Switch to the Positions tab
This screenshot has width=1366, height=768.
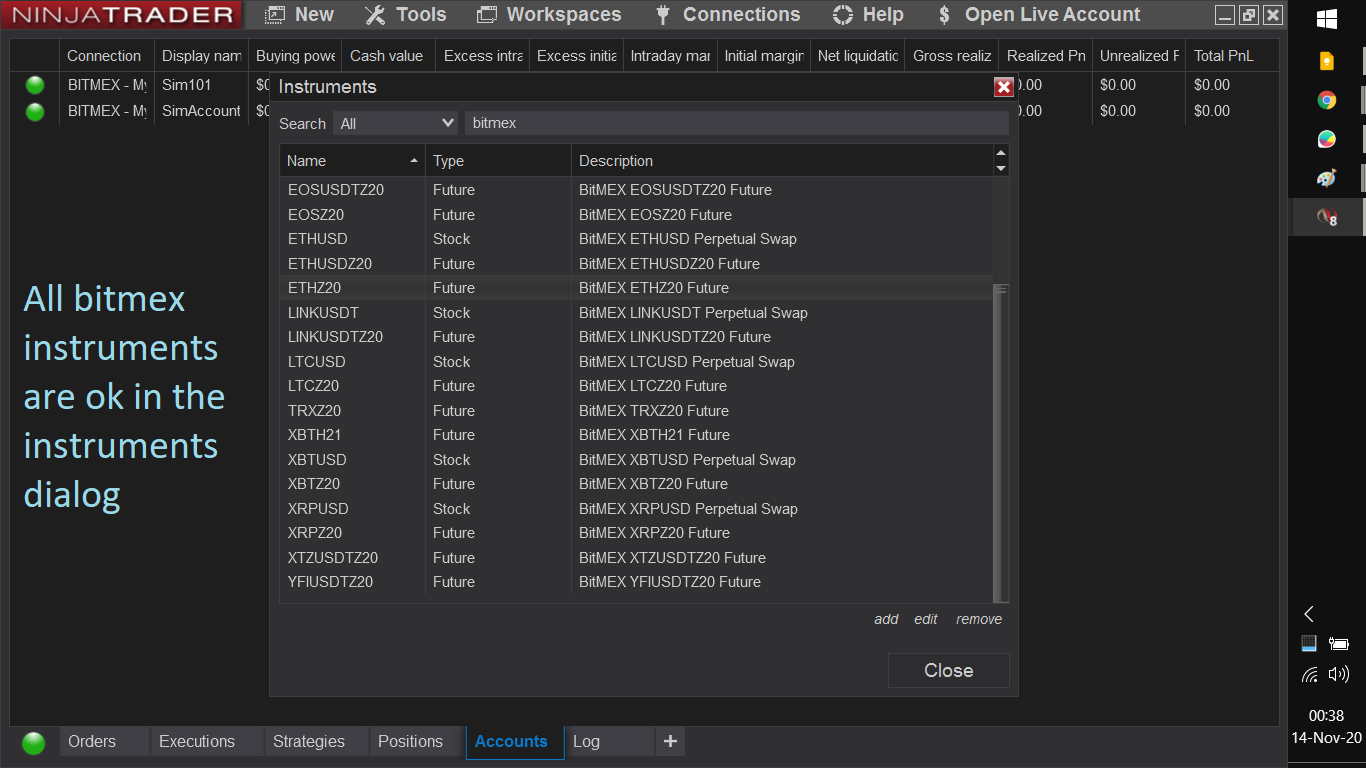coord(410,741)
